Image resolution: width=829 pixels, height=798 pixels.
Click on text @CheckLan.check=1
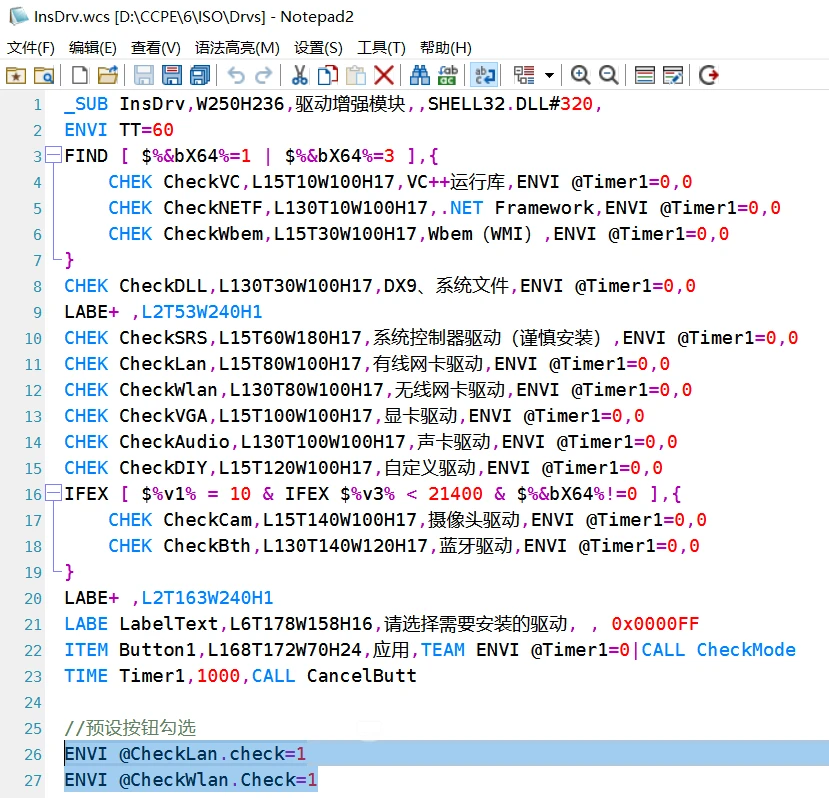pos(213,754)
